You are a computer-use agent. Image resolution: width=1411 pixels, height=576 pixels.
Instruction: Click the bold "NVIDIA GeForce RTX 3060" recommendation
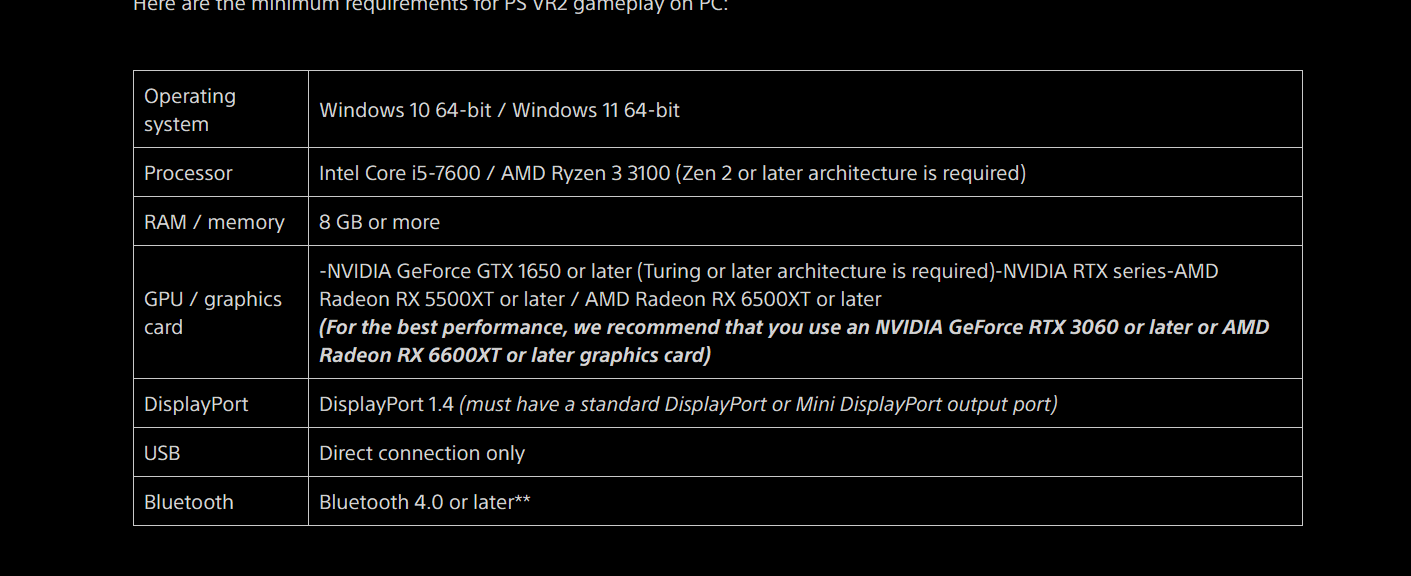point(997,327)
